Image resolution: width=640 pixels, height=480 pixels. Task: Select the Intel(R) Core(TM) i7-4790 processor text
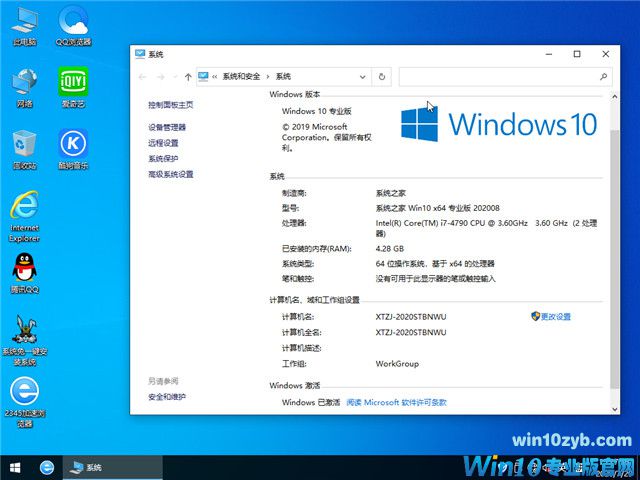tap(486, 228)
